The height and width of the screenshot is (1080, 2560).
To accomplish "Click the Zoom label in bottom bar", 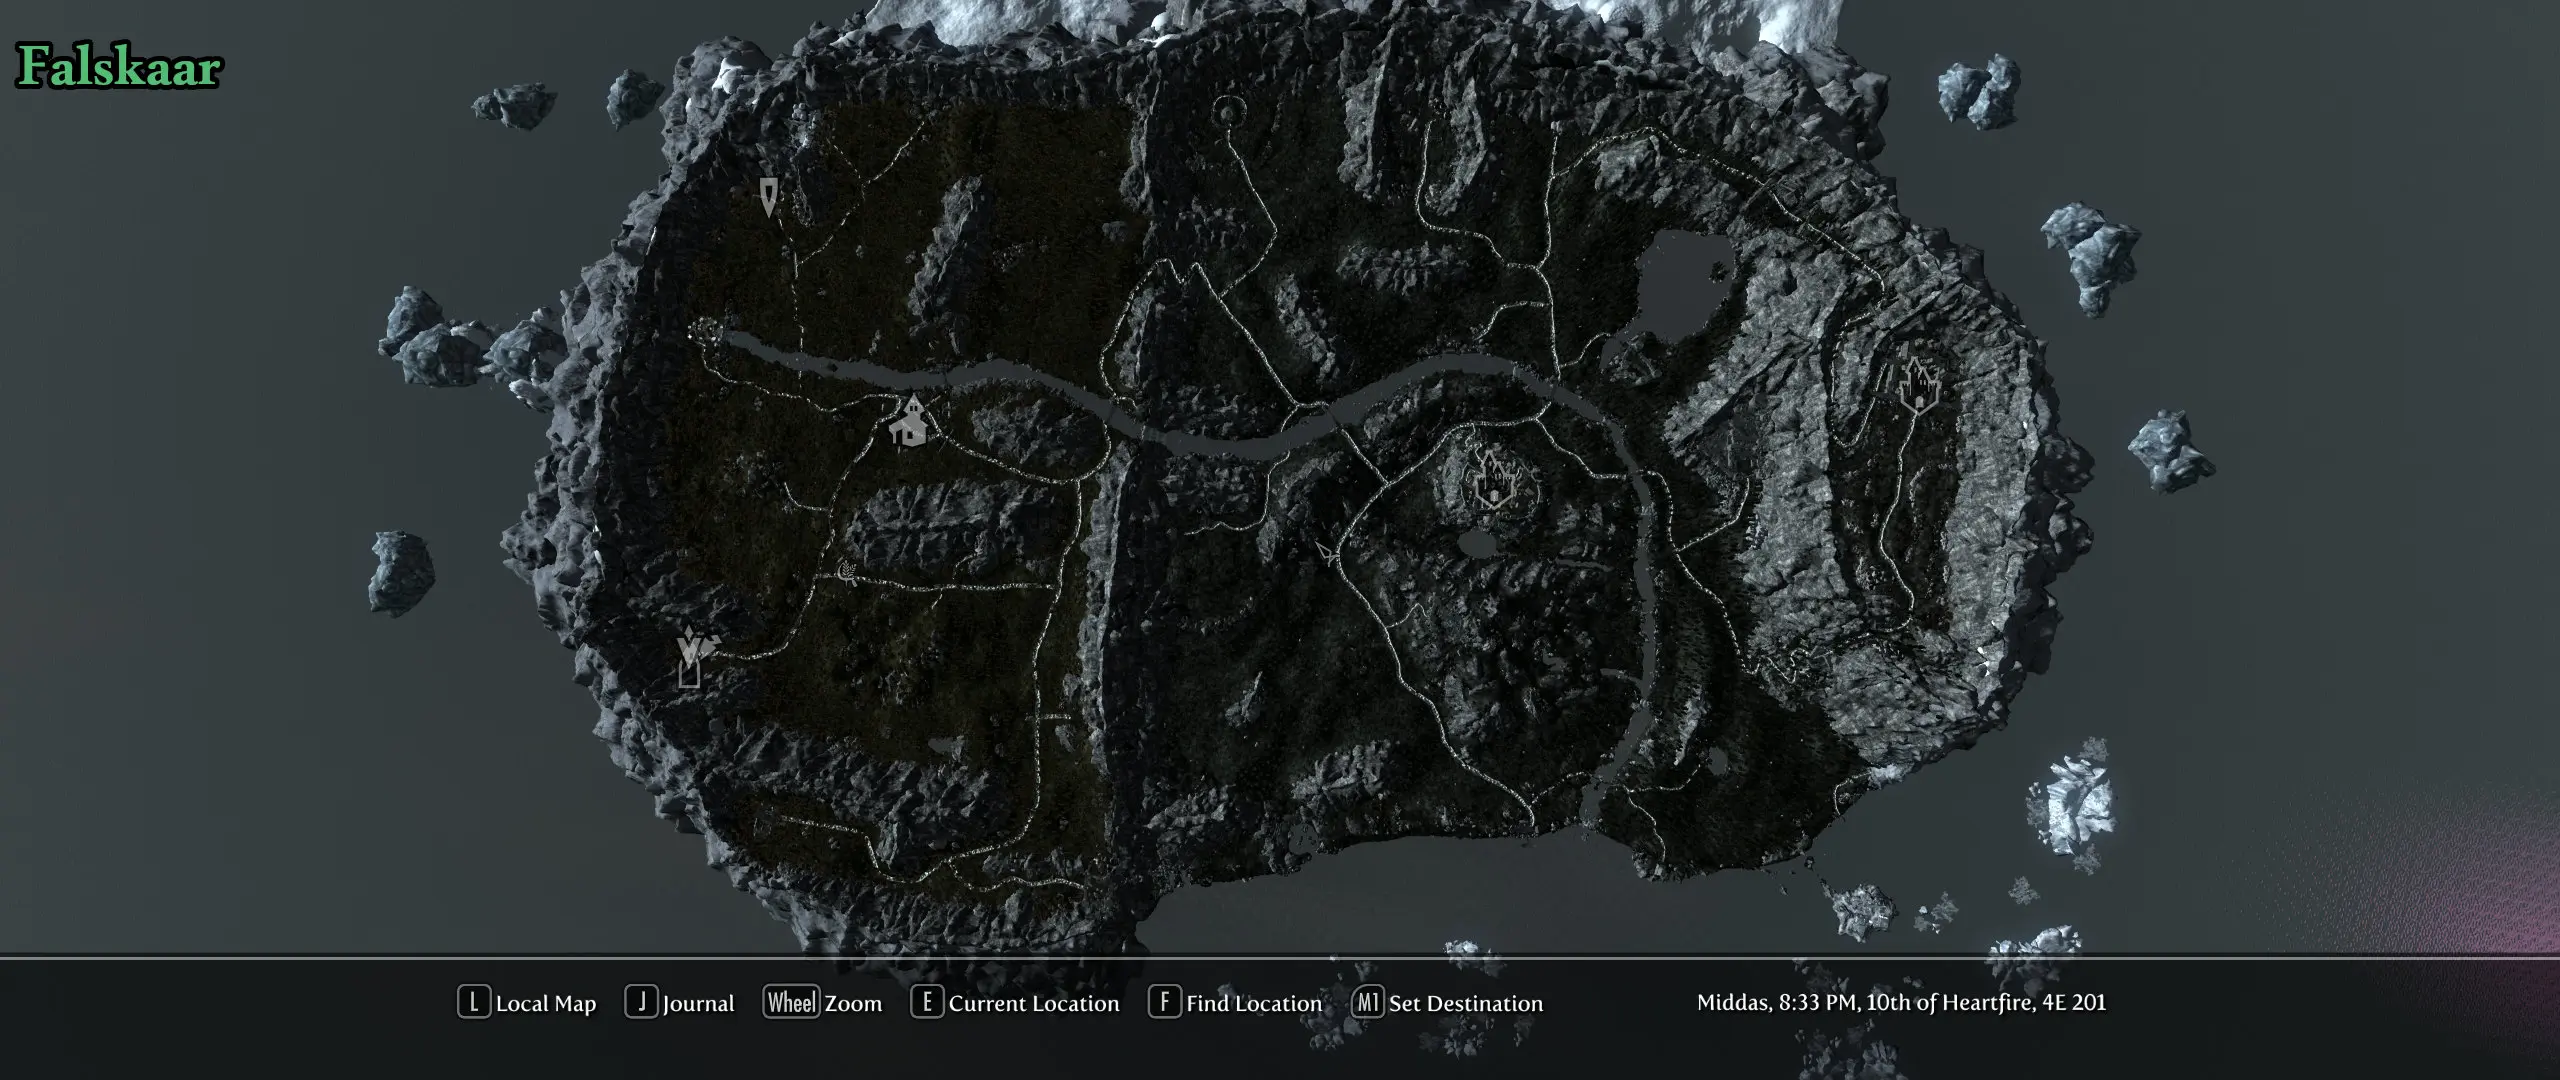I will coord(853,1003).
